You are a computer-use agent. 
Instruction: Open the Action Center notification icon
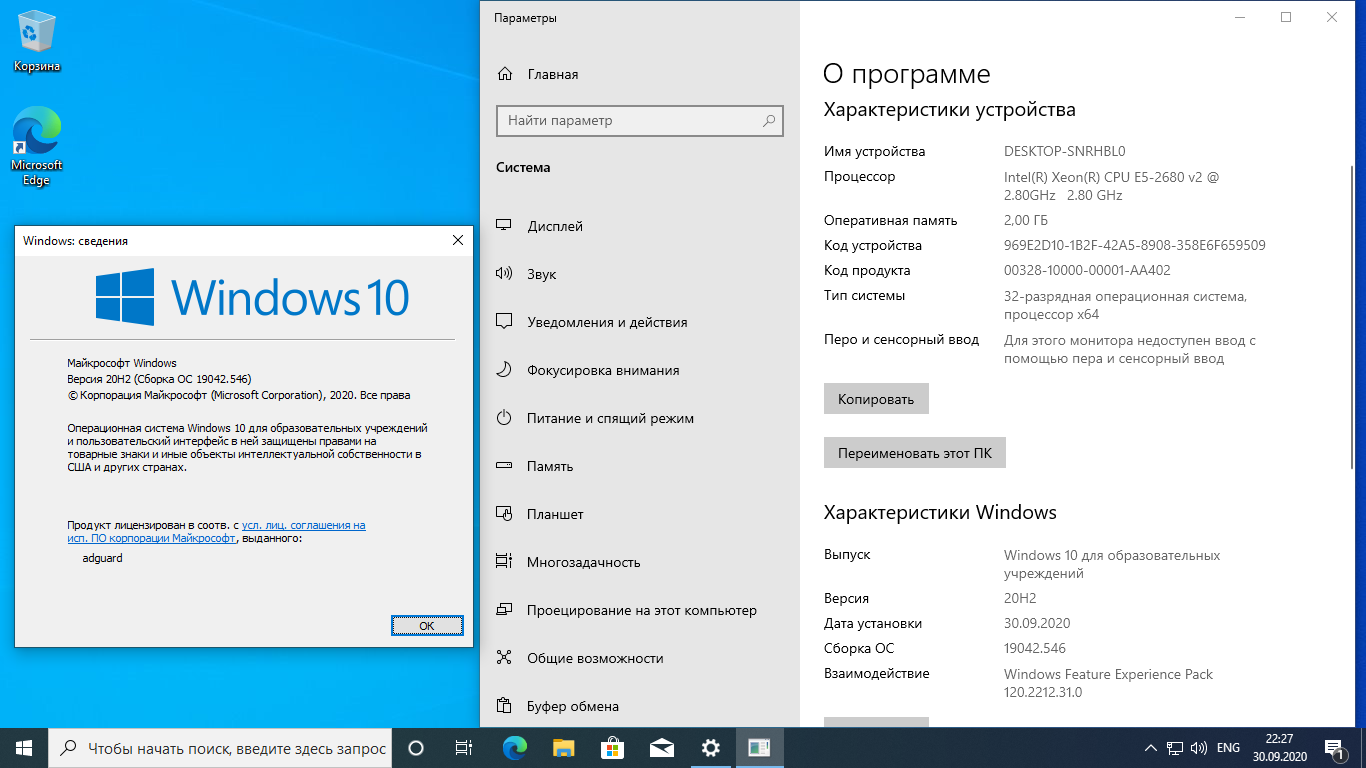1333,748
